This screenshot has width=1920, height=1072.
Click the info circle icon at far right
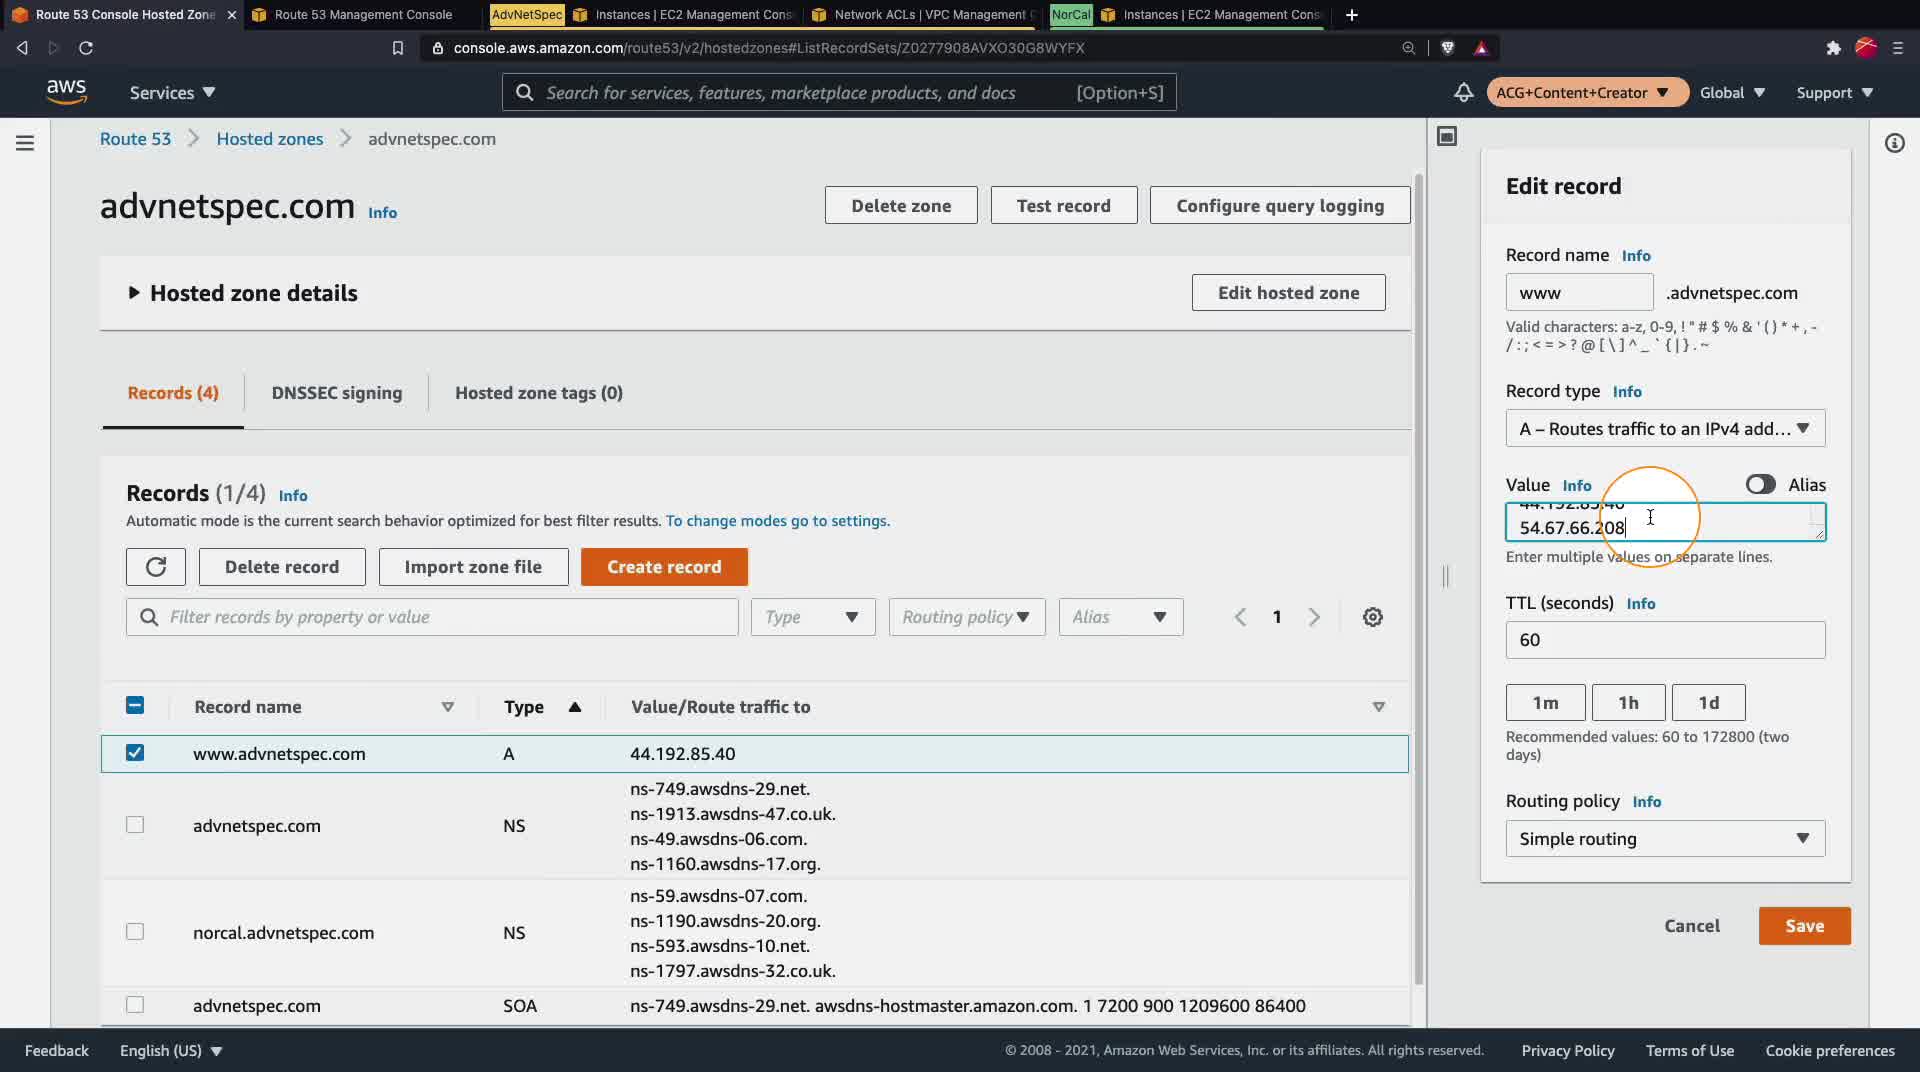[1894, 143]
